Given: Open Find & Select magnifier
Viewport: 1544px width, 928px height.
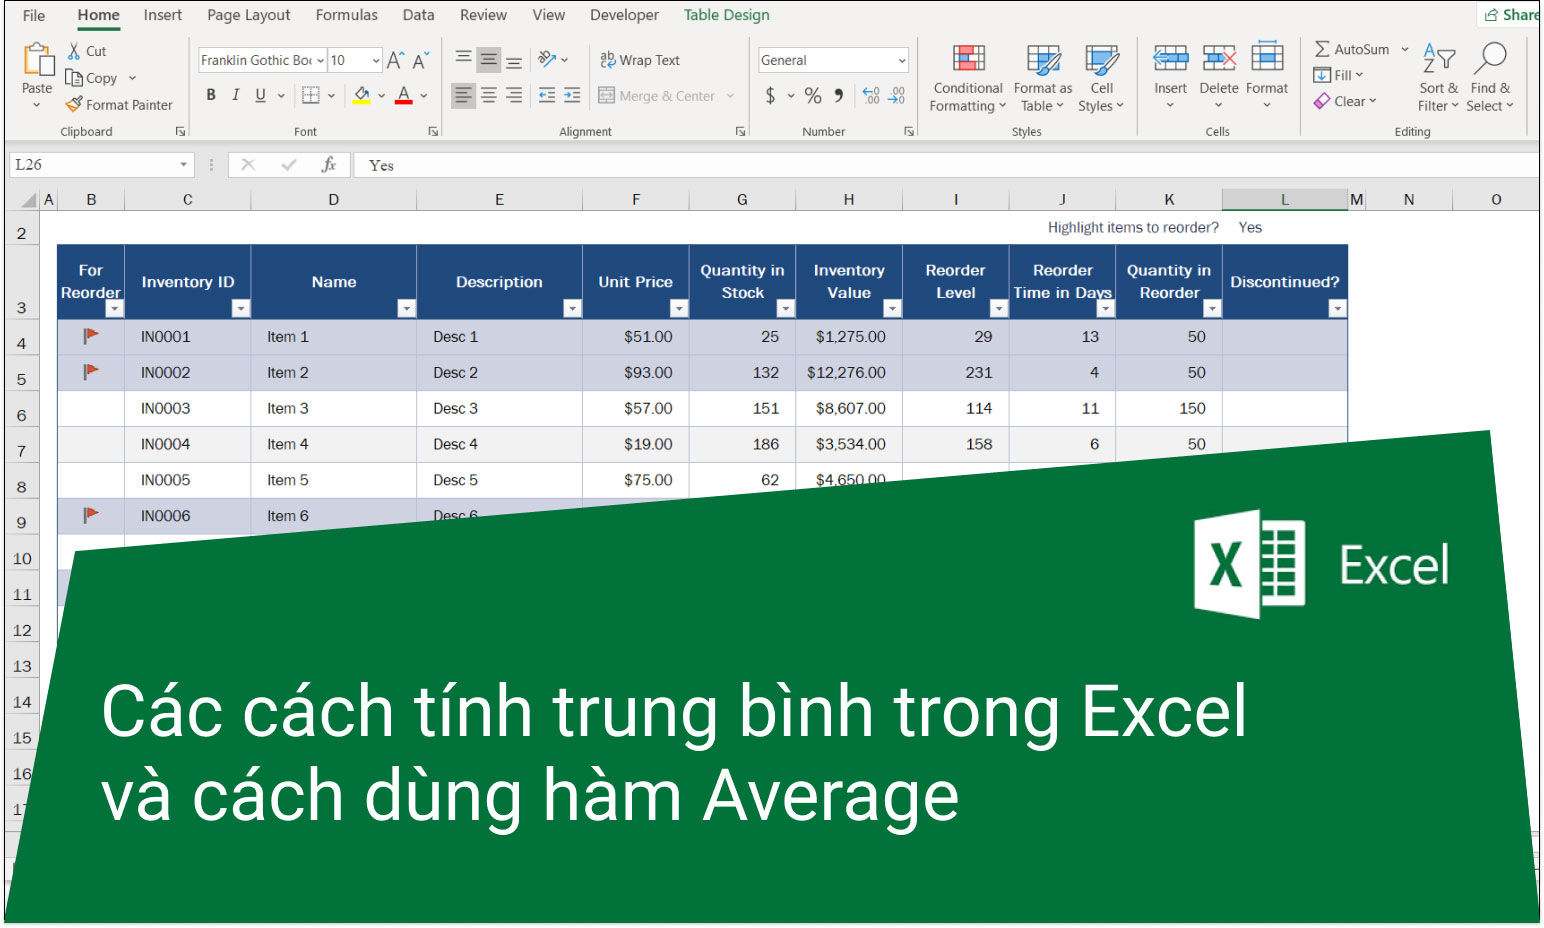Looking at the screenshot, I should pyautogui.click(x=1490, y=78).
